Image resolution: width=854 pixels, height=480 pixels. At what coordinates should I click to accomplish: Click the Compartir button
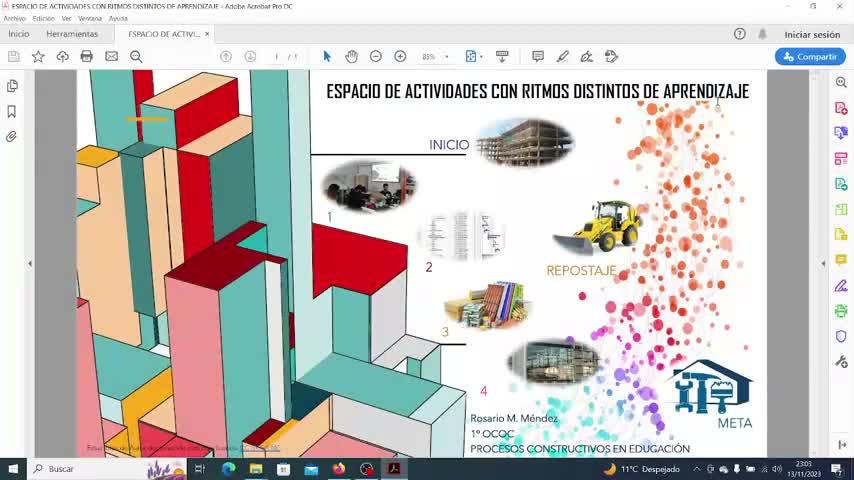pyautogui.click(x=810, y=57)
